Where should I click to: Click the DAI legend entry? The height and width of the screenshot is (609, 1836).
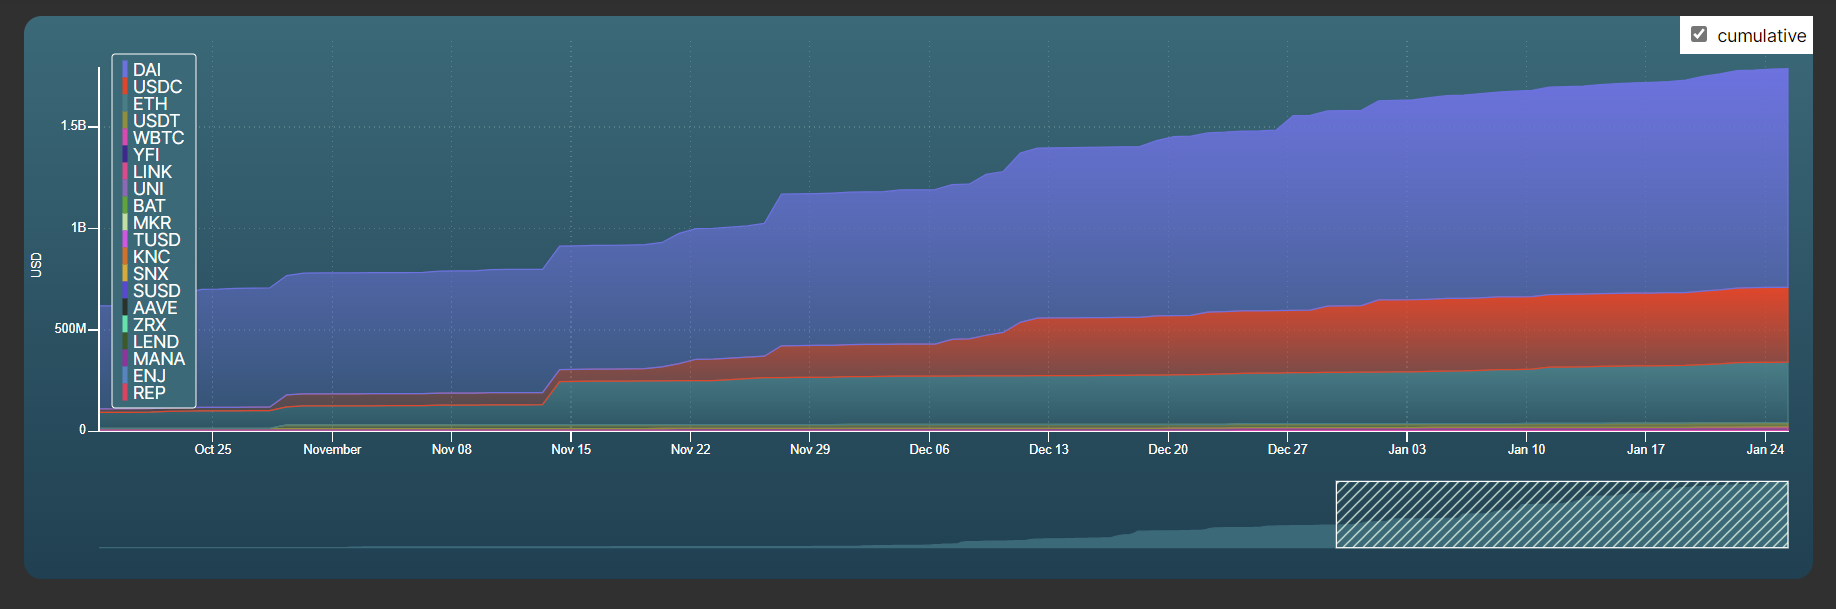click(146, 70)
